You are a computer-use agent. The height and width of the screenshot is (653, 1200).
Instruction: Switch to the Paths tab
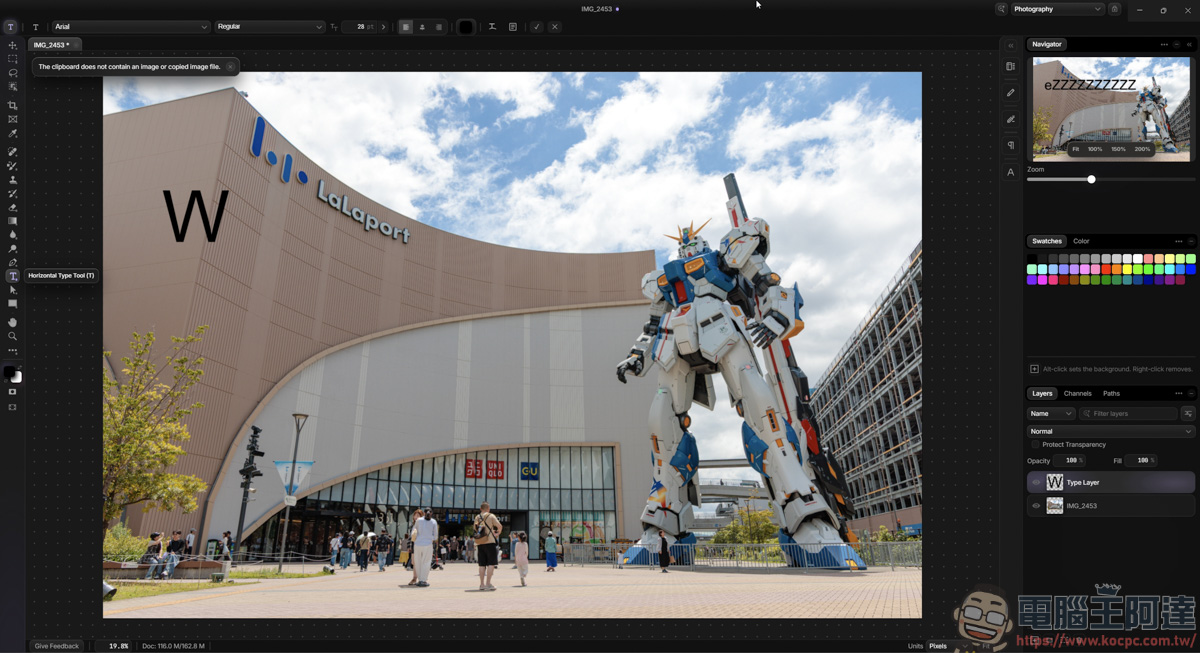pyautogui.click(x=1111, y=393)
